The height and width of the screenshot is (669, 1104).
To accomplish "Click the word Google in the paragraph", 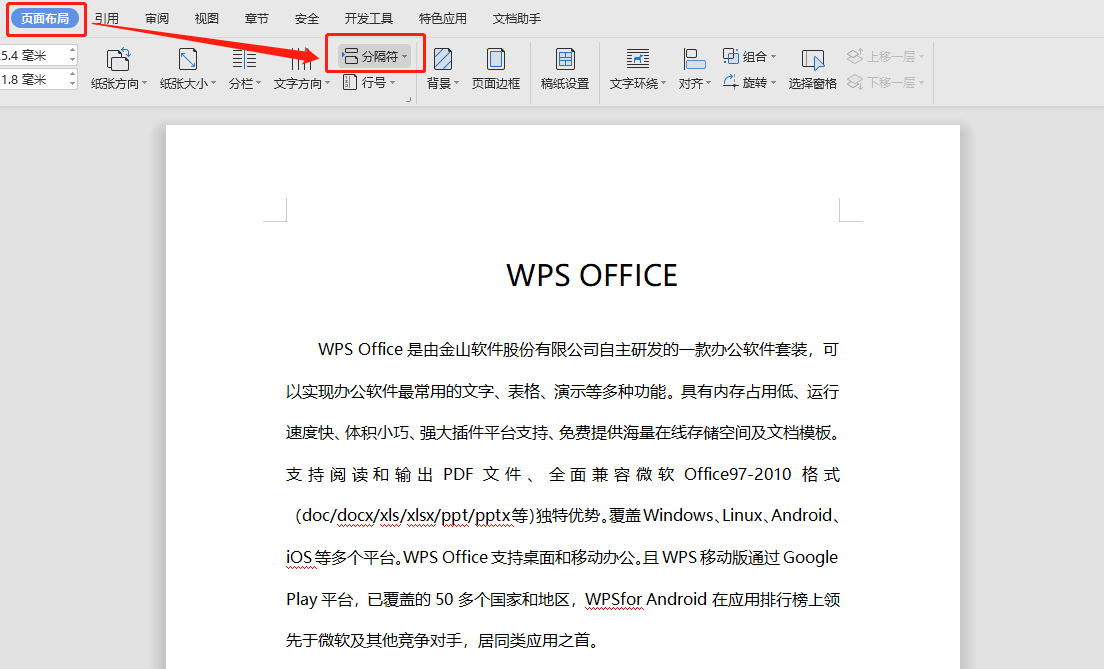I will [x=810, y=558].
